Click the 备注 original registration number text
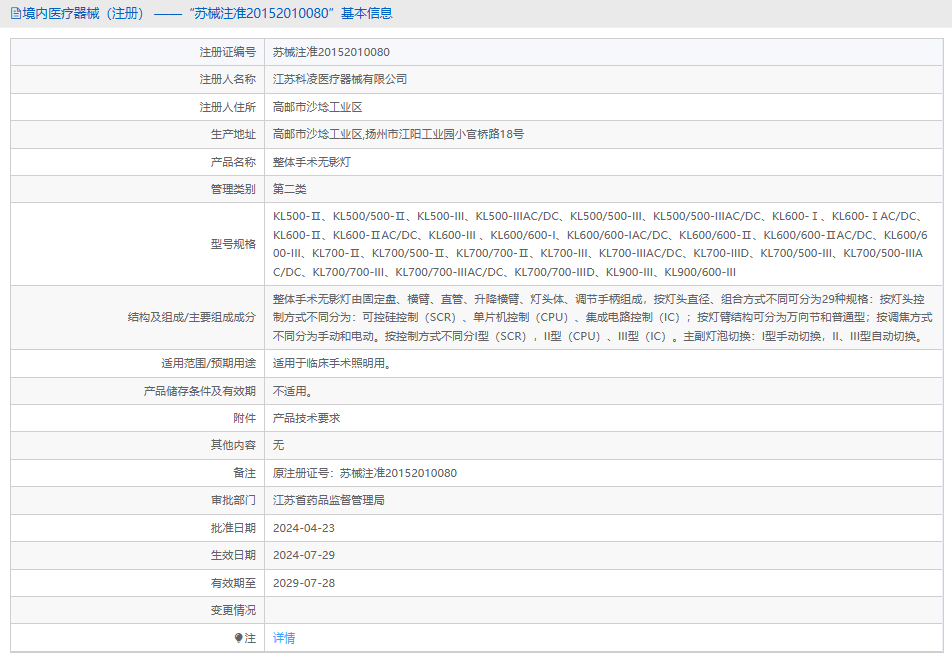Screen dimensions: 952x662 click(x=365, y=473)
